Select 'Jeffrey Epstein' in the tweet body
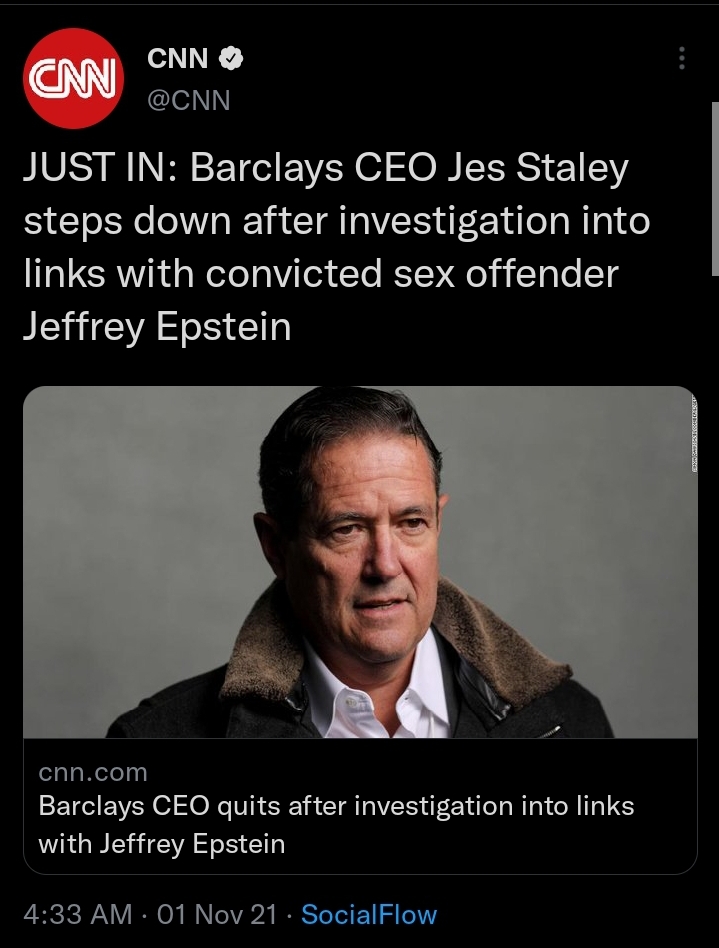 (157, 325)
